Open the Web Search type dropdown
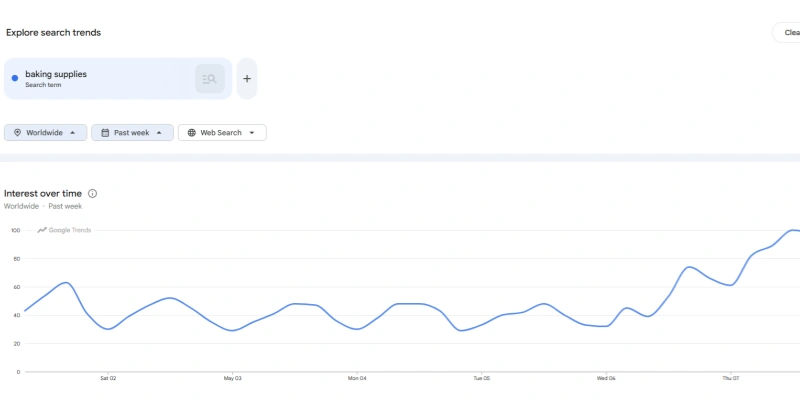Screen dimensions: 800x400 tap(222, 133)
